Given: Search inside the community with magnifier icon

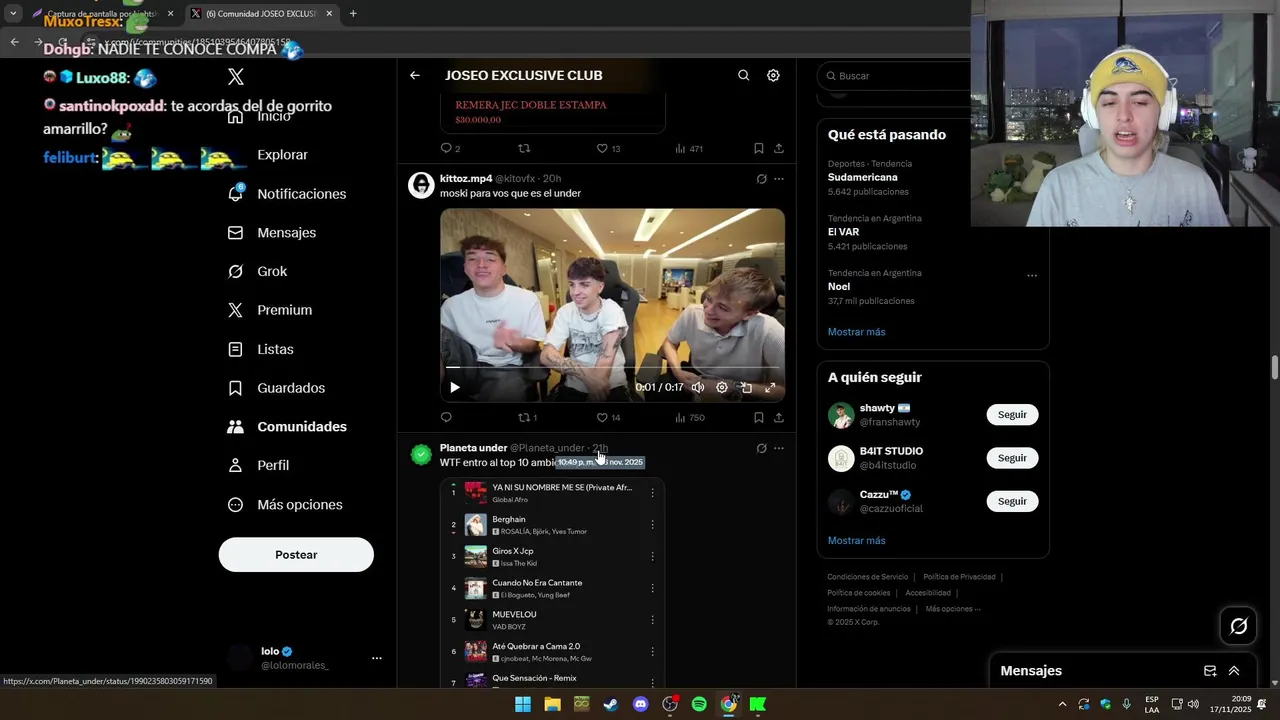Looking at the screenshot, I should coord(743,75).
